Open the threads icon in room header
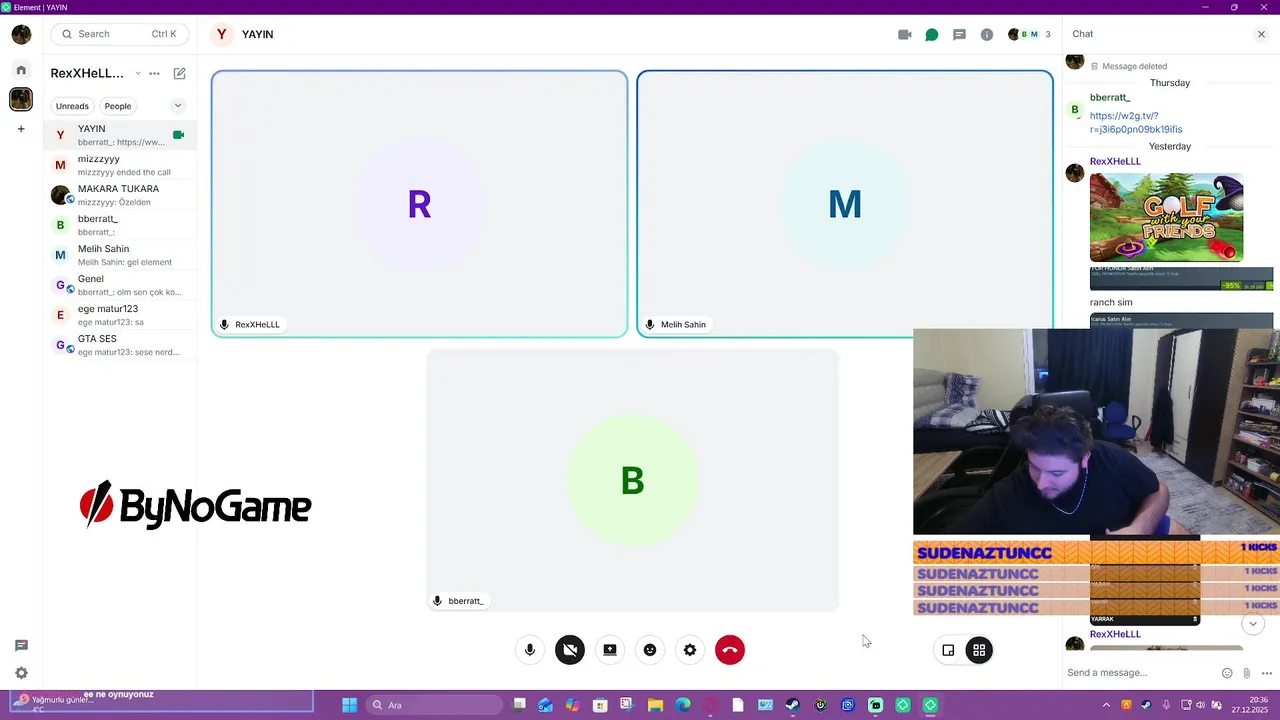The image size is (1280, 720). (x=959, y=34)
